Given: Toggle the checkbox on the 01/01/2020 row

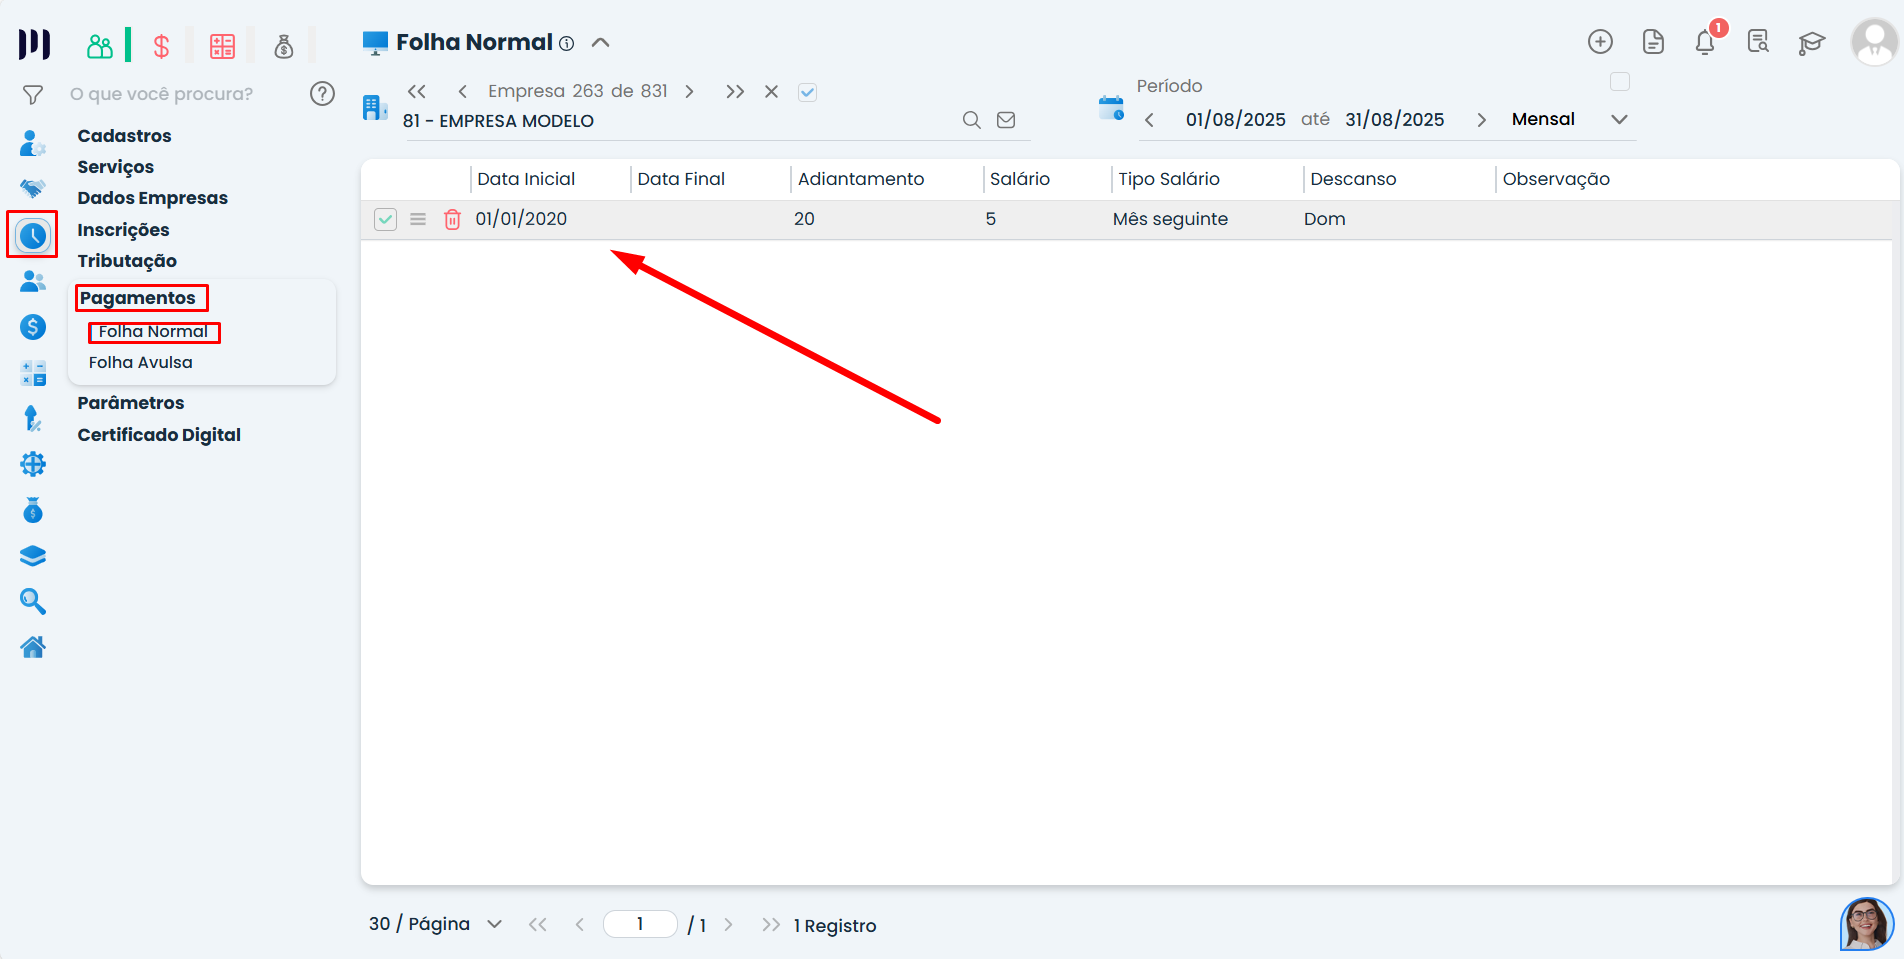Looking at the screenshot, I should point(385,218).
